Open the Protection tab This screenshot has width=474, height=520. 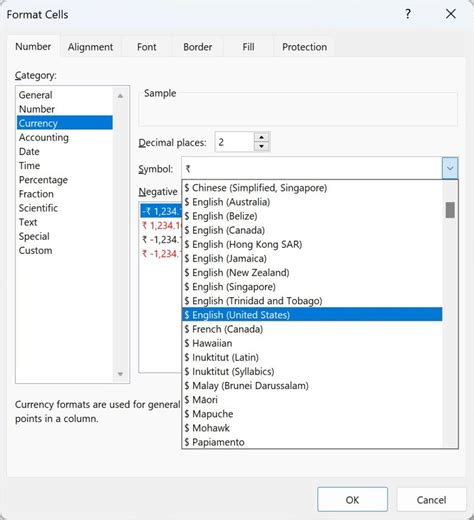[x=304, y=47]
